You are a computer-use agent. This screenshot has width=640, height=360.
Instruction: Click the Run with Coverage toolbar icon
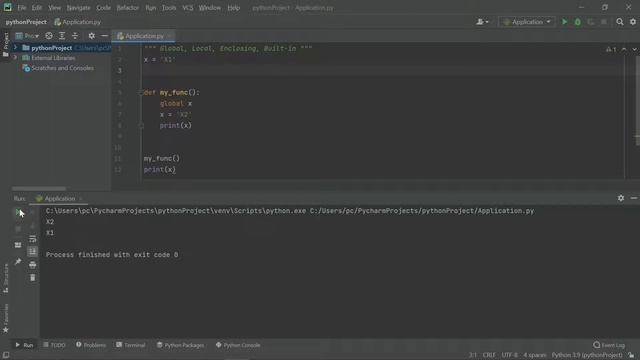(x=591, y=22)
